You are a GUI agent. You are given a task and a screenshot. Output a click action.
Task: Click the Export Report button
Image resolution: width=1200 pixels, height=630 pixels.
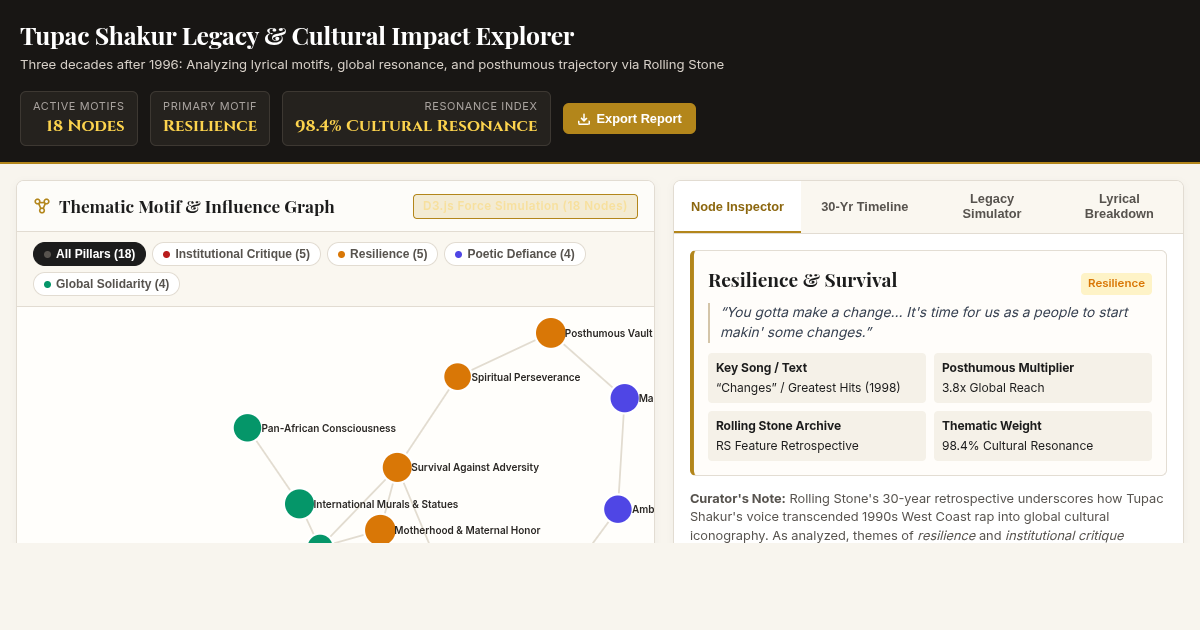tap(629, 118)
